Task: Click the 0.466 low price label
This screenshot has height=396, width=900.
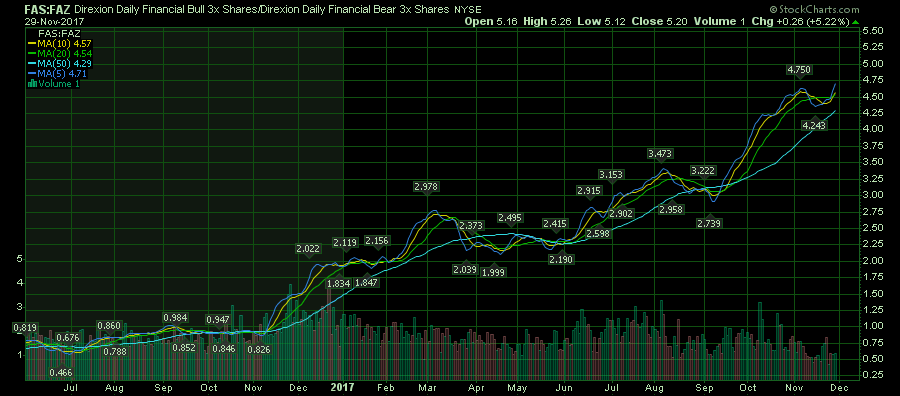Action: 61,372
